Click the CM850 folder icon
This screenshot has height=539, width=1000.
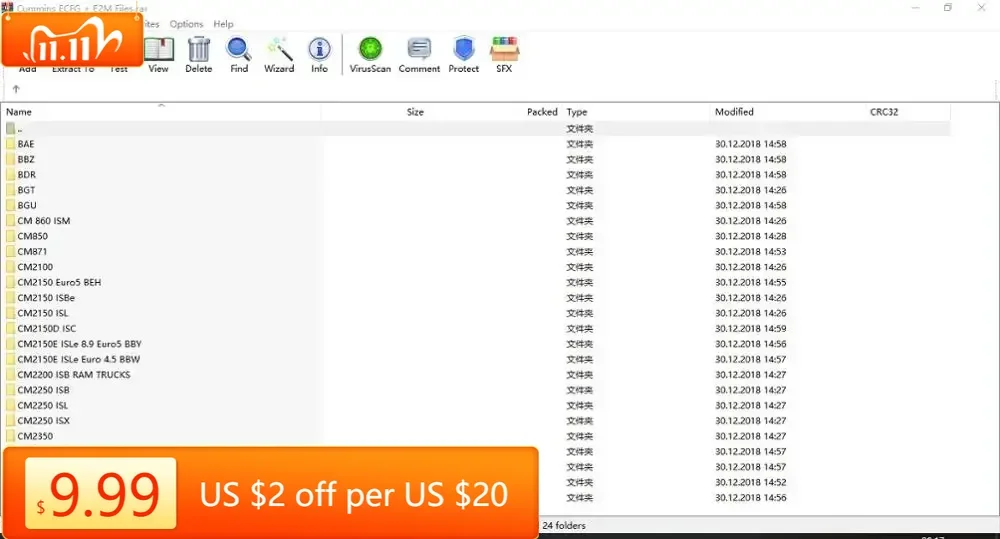coord(10,236)
